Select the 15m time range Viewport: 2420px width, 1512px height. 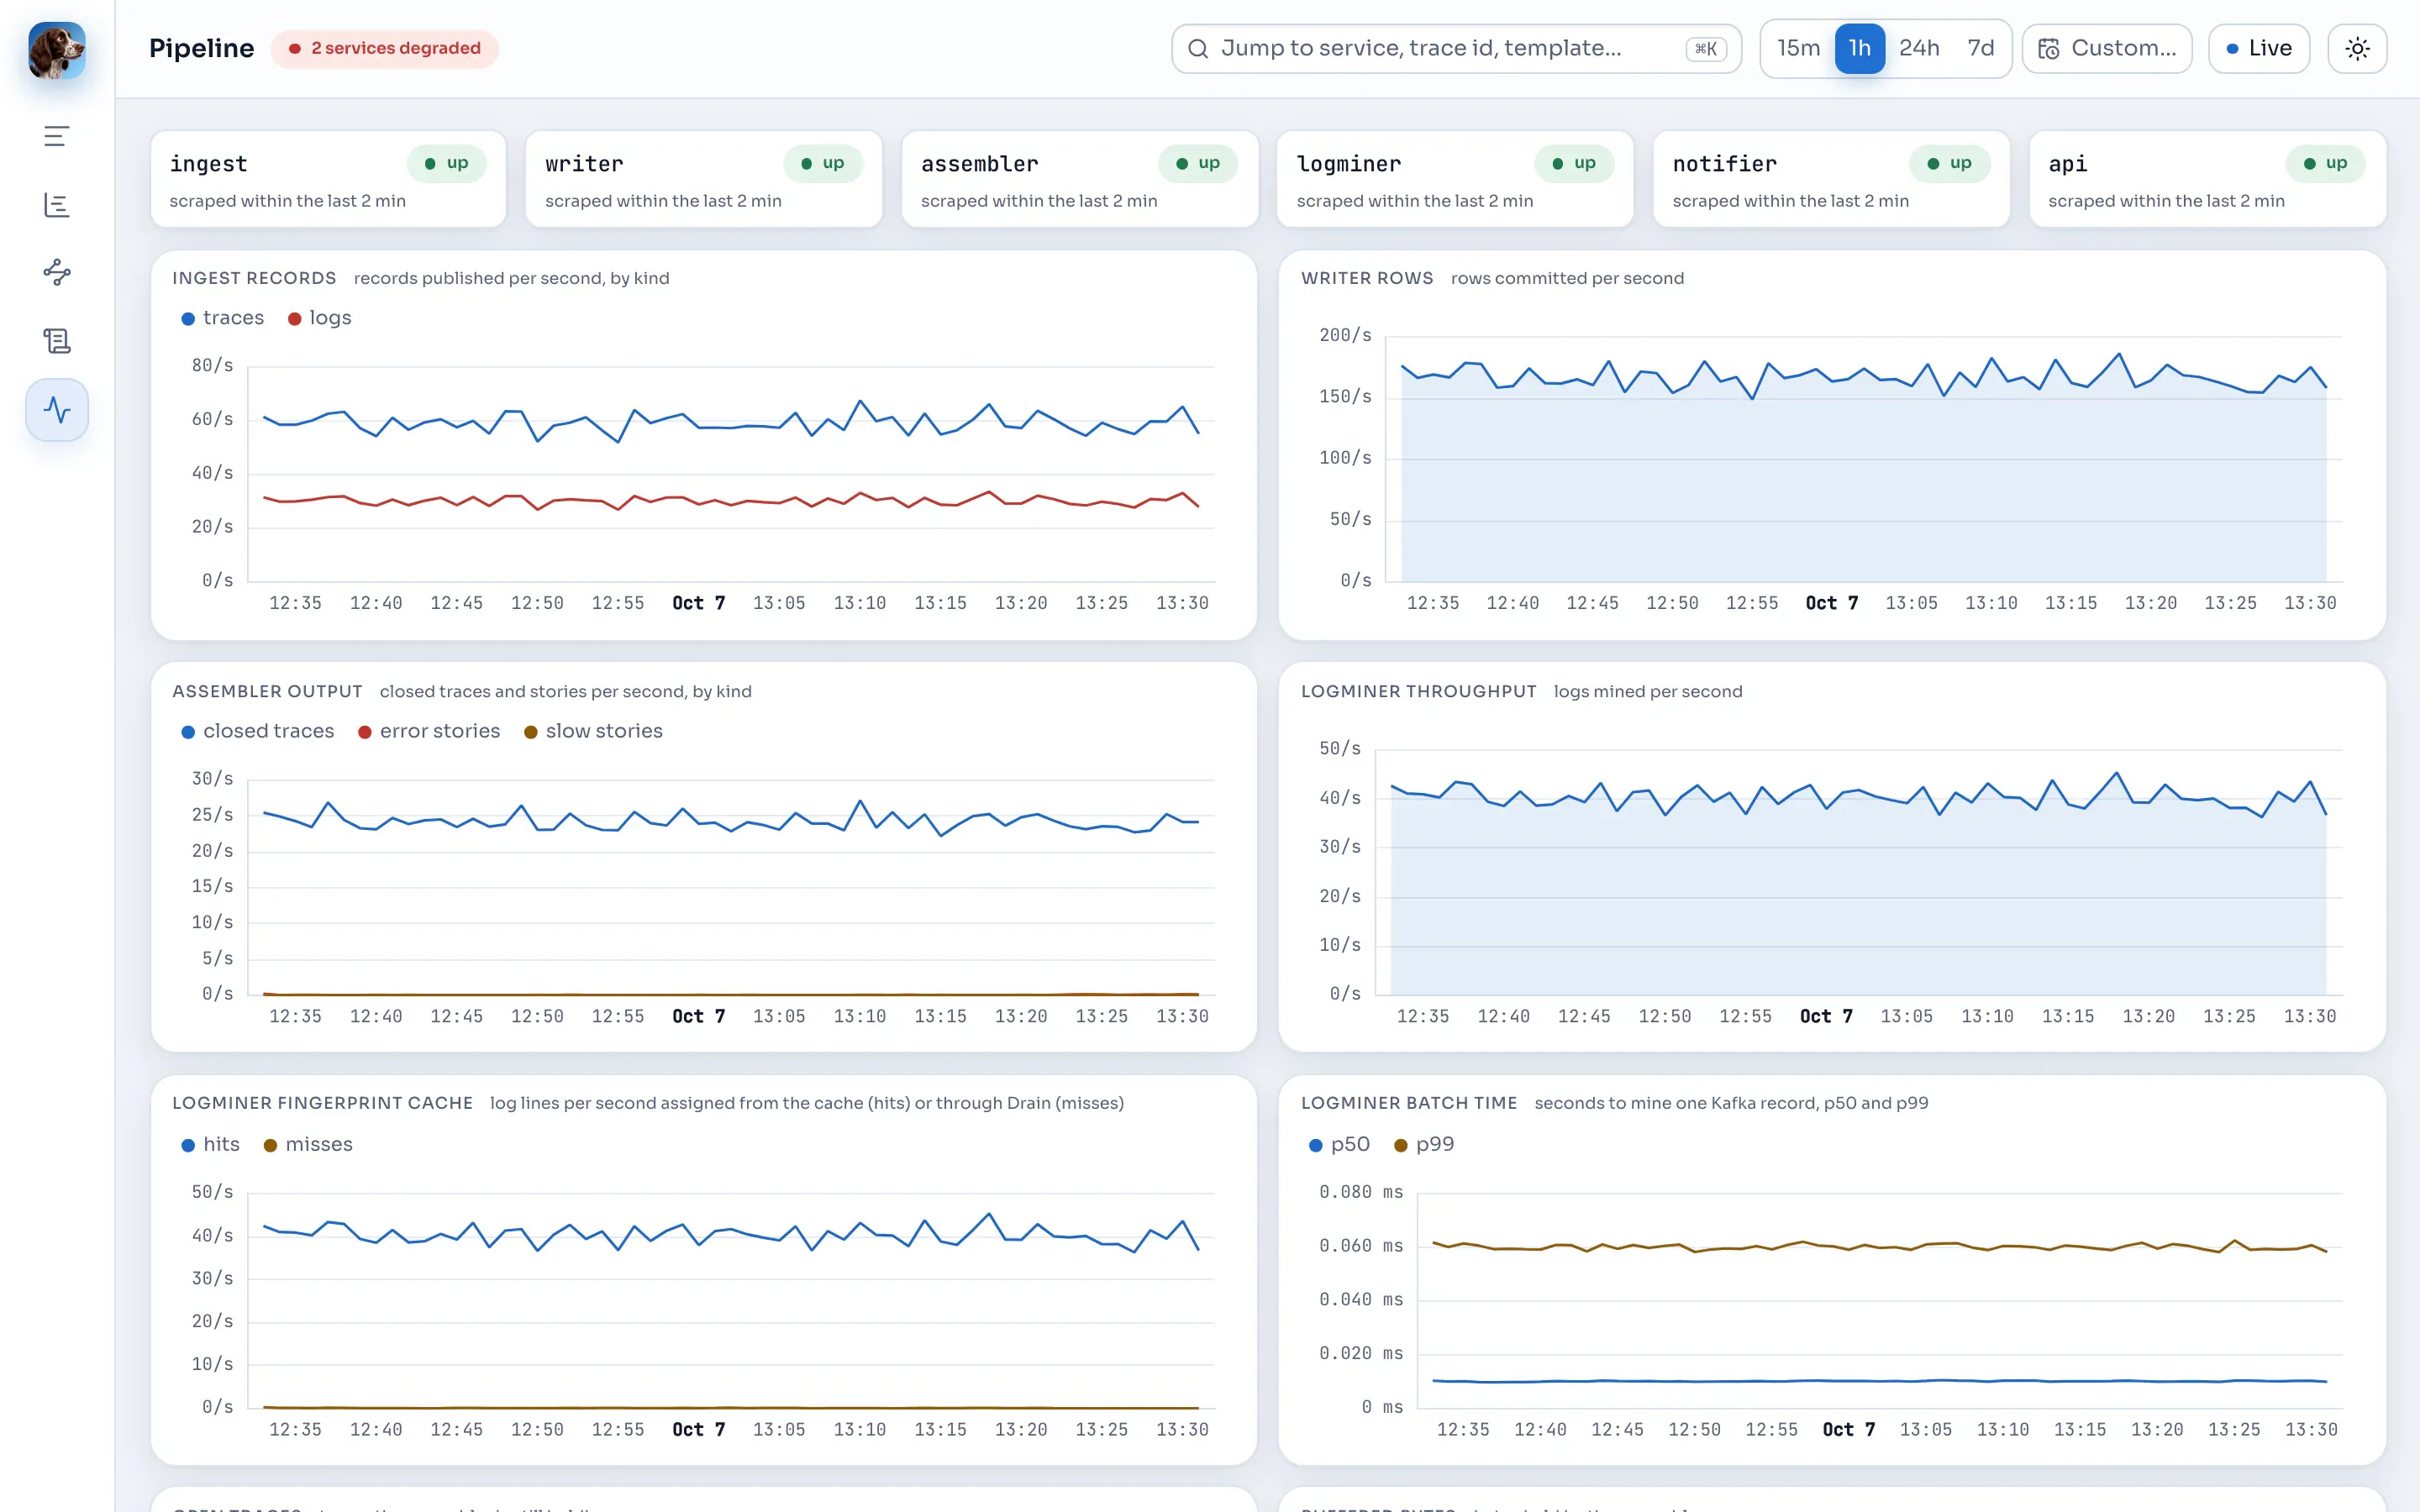pyautogui.click(x=1798, y=49)
